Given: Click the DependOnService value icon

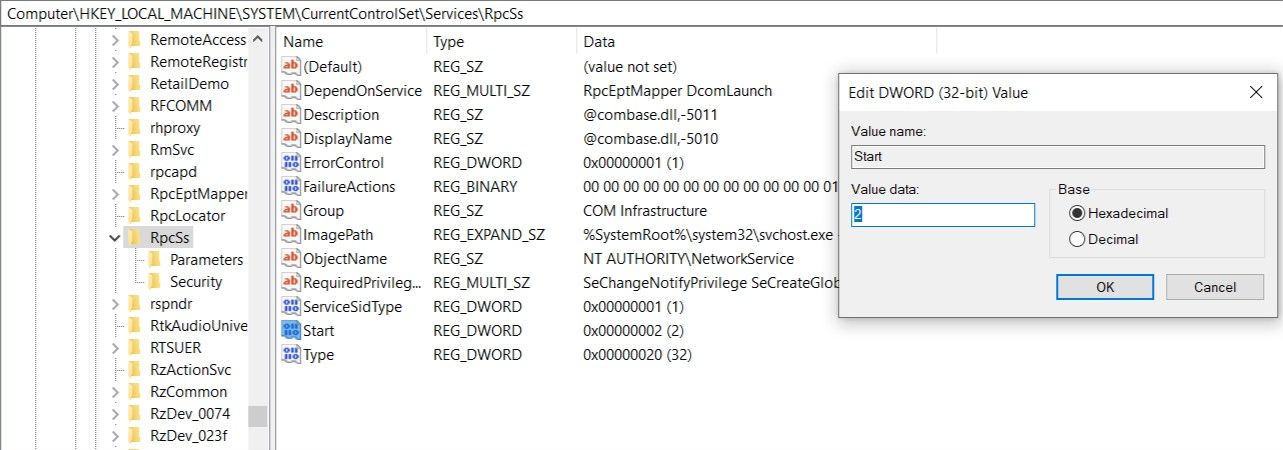Looking at the screenshot, I should point(291,91).
